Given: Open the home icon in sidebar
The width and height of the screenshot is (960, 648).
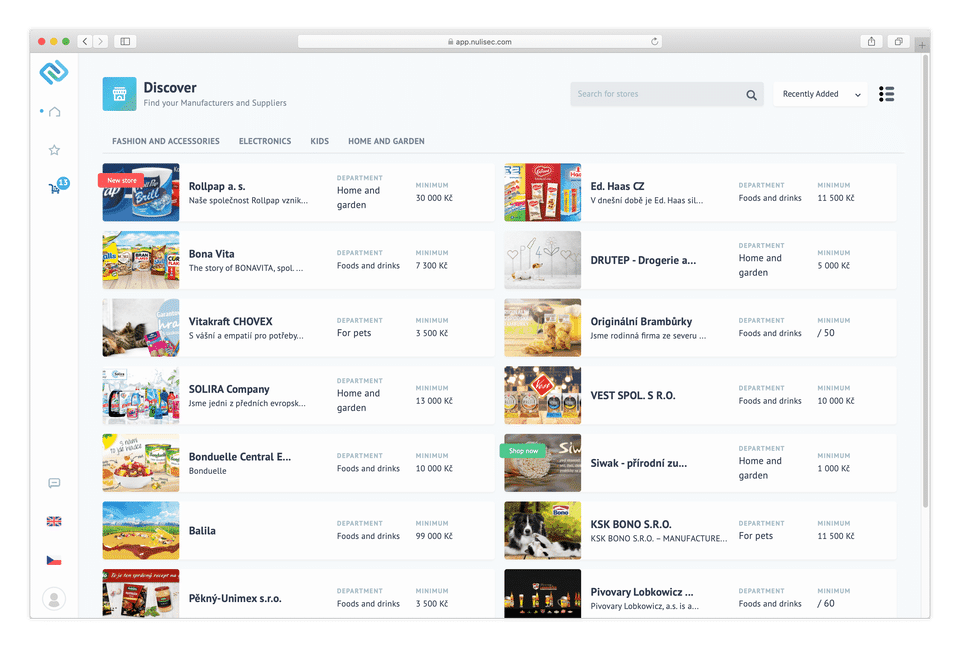Looking at the screenshot, I should click(x=54, y=111).
